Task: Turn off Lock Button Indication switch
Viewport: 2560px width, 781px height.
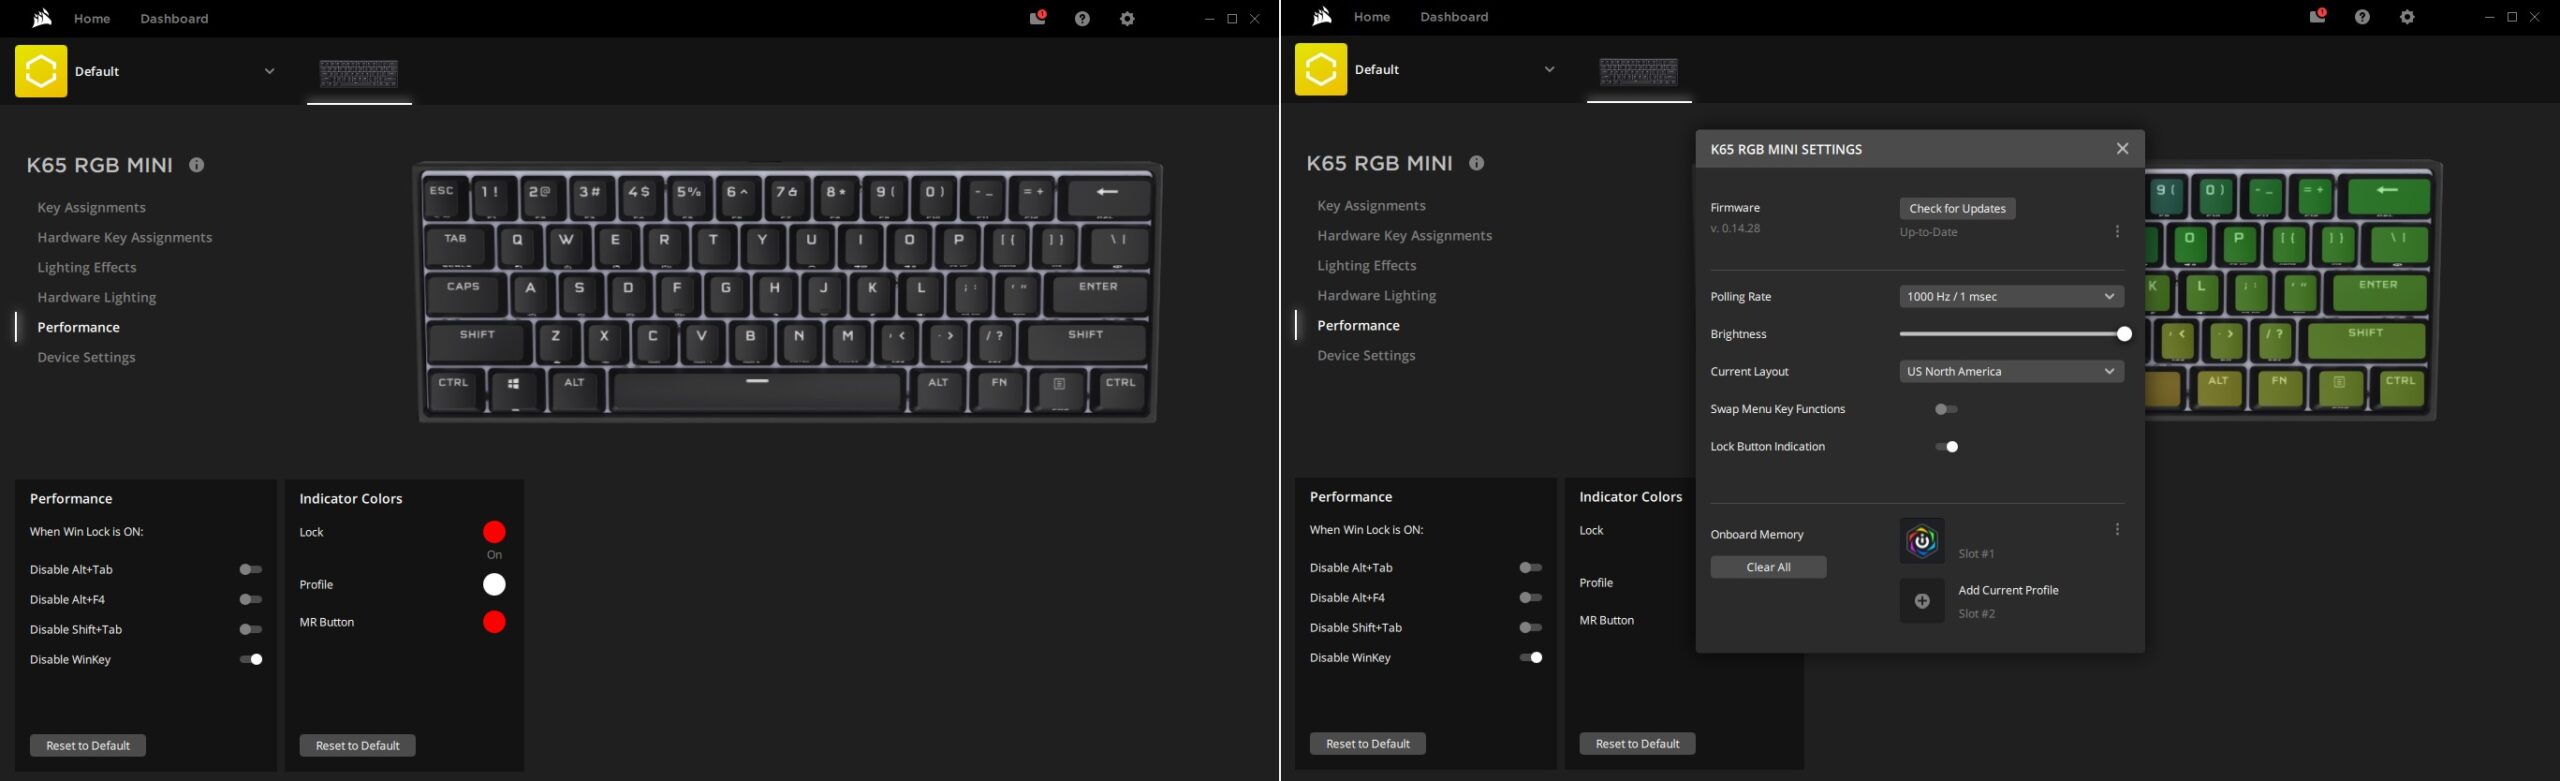Action: (x=1946, y=447)
